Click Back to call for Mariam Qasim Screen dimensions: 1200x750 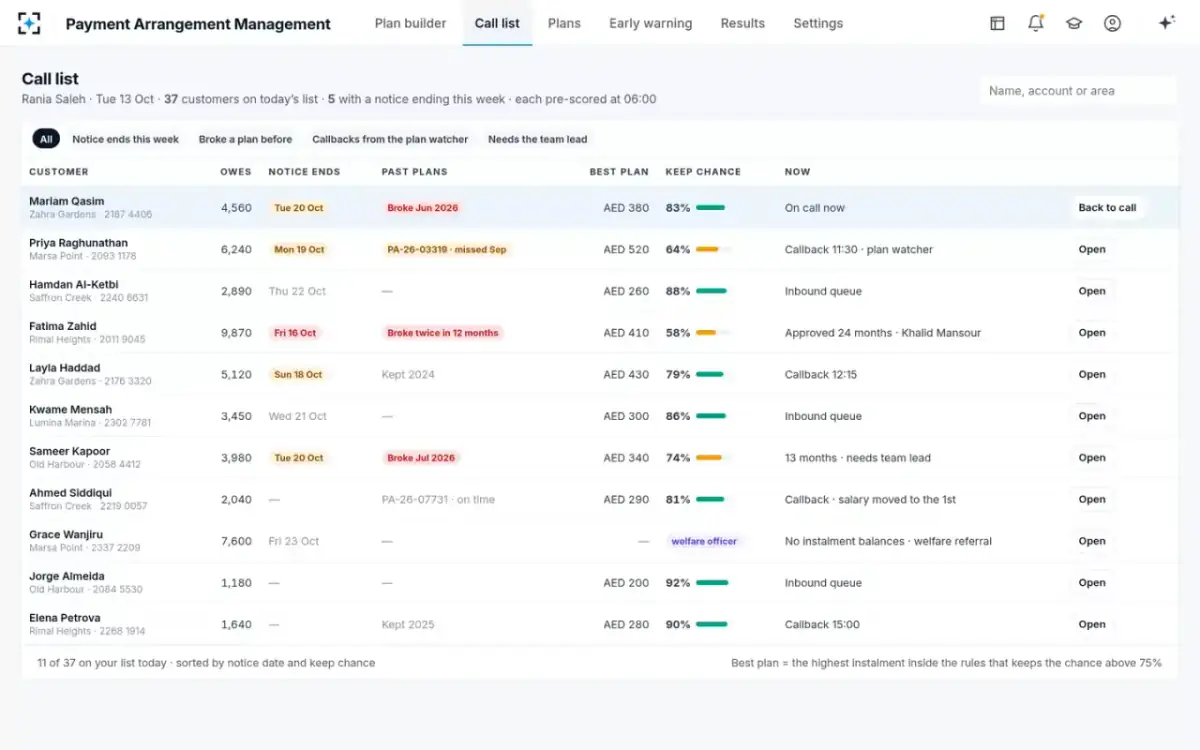[x=1107, y=208]
